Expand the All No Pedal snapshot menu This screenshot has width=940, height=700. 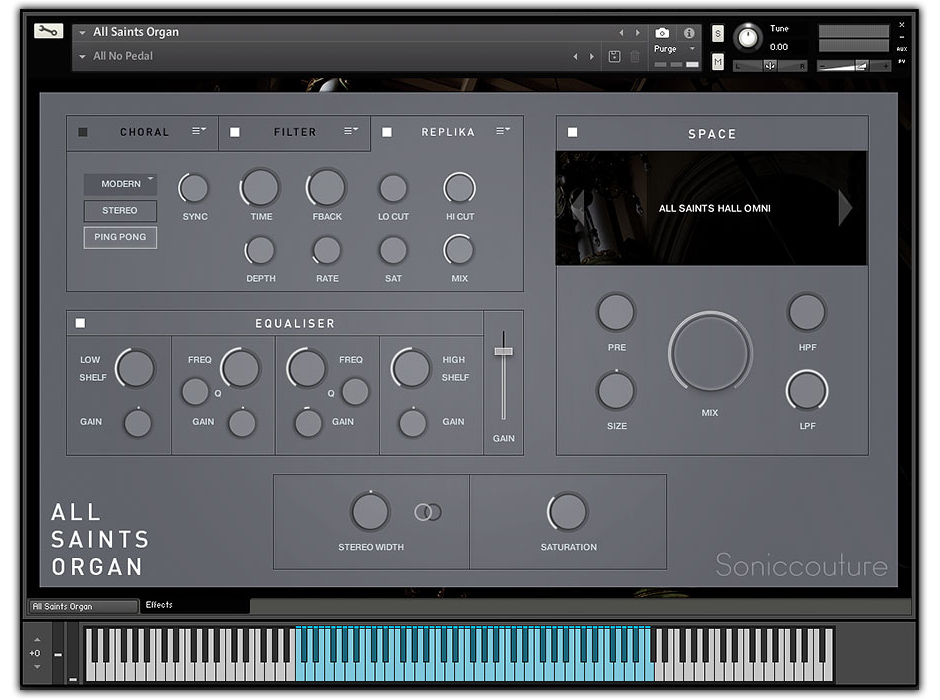tap(82, 57)
